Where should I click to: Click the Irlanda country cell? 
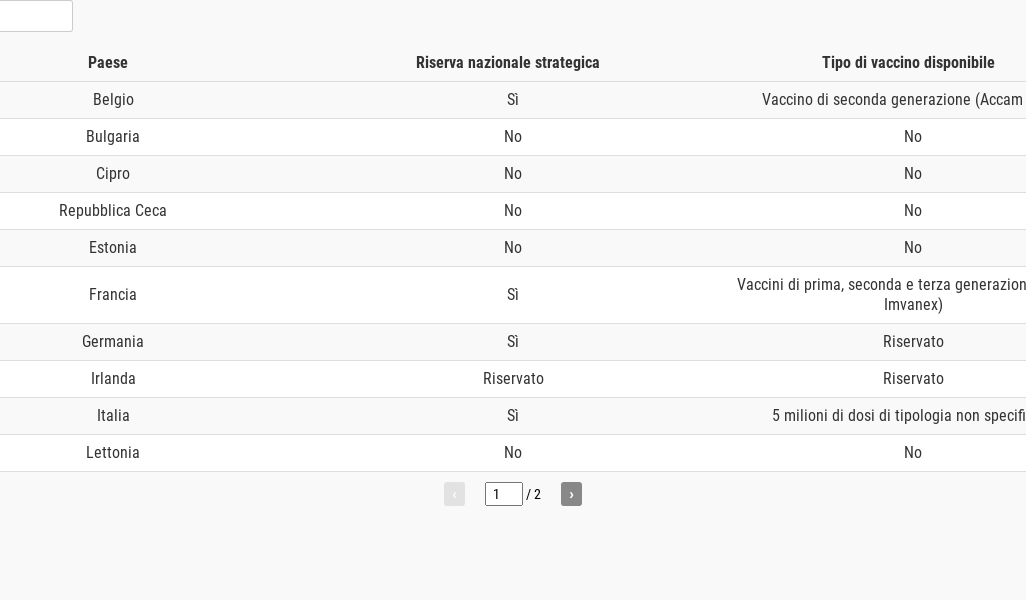pyautogui.click(x=113, y=379)
